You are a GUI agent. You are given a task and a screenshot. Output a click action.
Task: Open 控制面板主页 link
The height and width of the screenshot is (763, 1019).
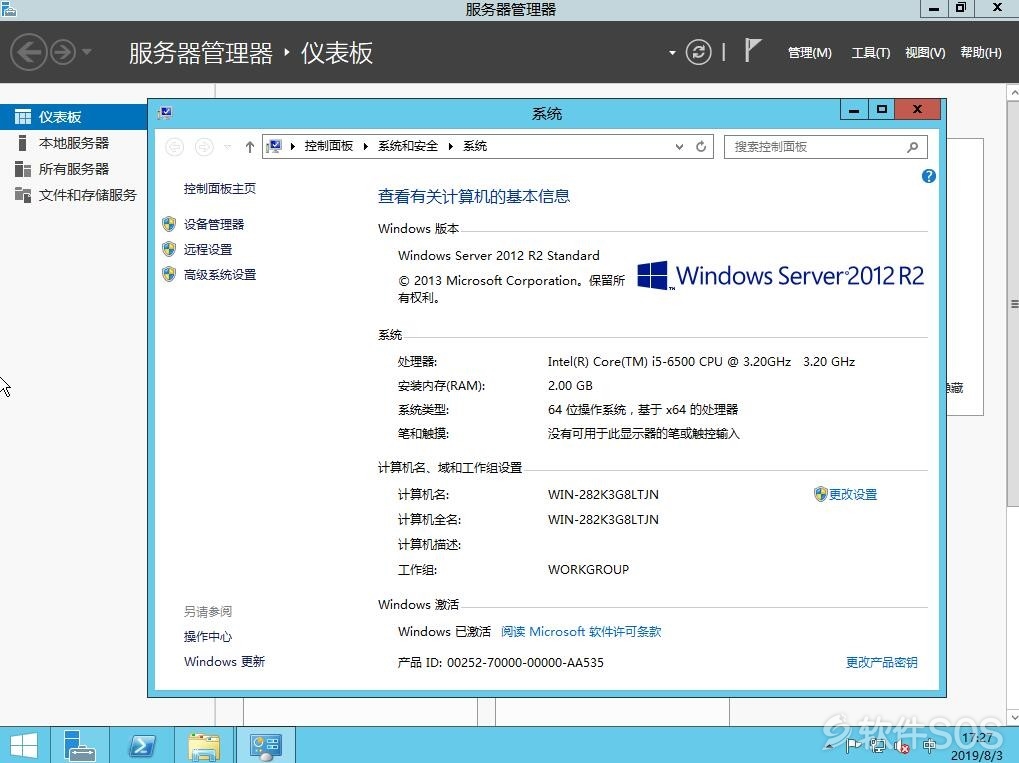point(220,188)
